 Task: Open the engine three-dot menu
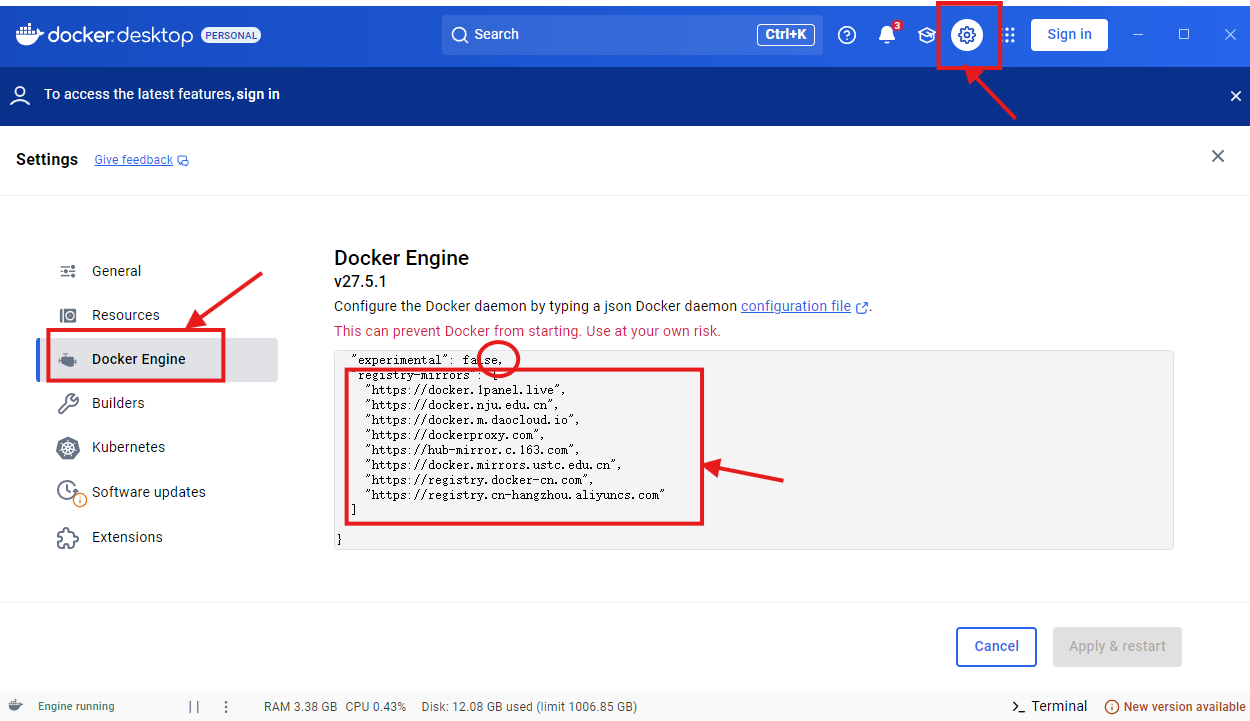pos(226,707)
